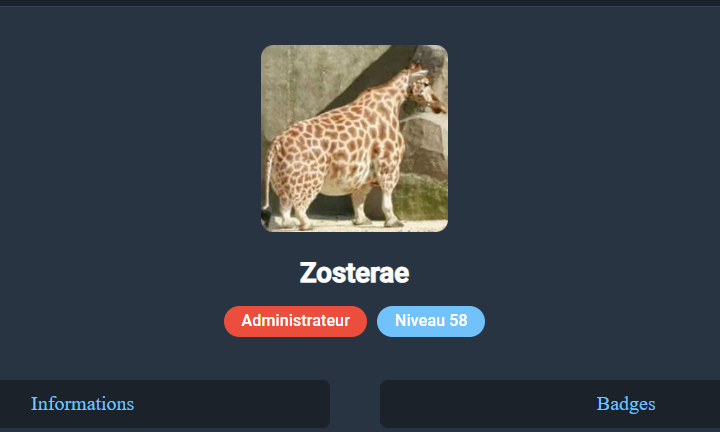Click the dark header bar at the top
720x432 pixels.
click(x=360, y=3)
